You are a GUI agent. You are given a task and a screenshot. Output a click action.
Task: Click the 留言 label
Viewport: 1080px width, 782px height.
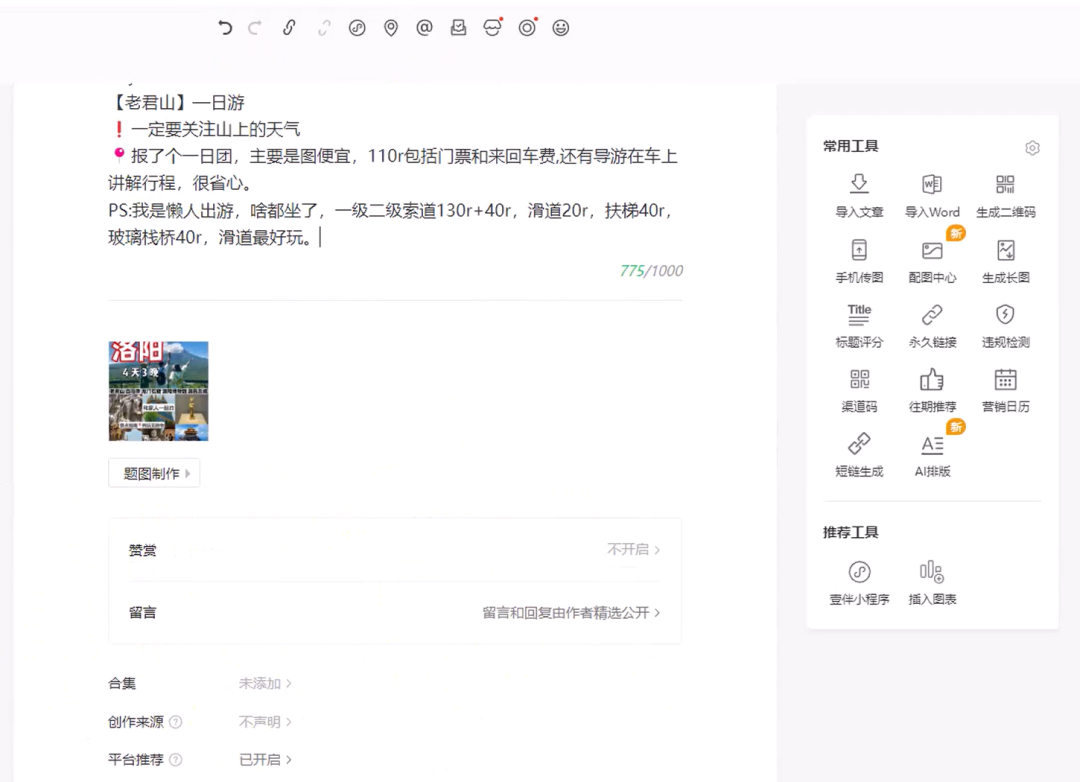tap(143, 613)
